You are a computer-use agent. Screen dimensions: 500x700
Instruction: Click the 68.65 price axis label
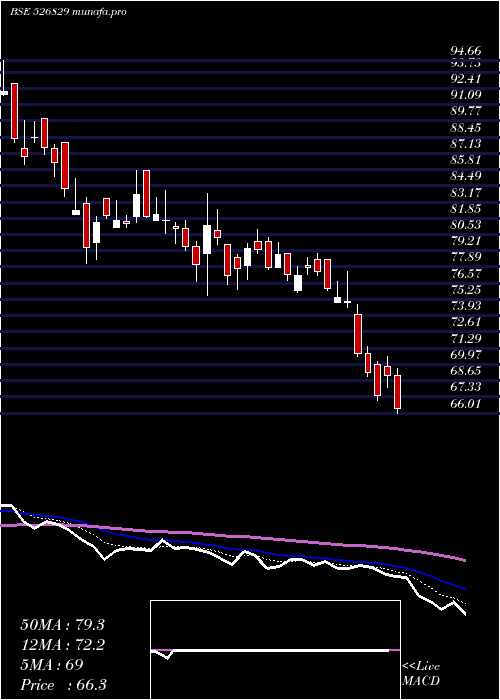(466, 371)
